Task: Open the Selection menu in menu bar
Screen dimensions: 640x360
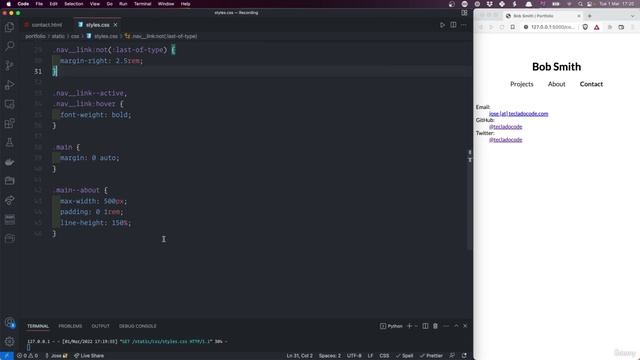Action: 73,4
